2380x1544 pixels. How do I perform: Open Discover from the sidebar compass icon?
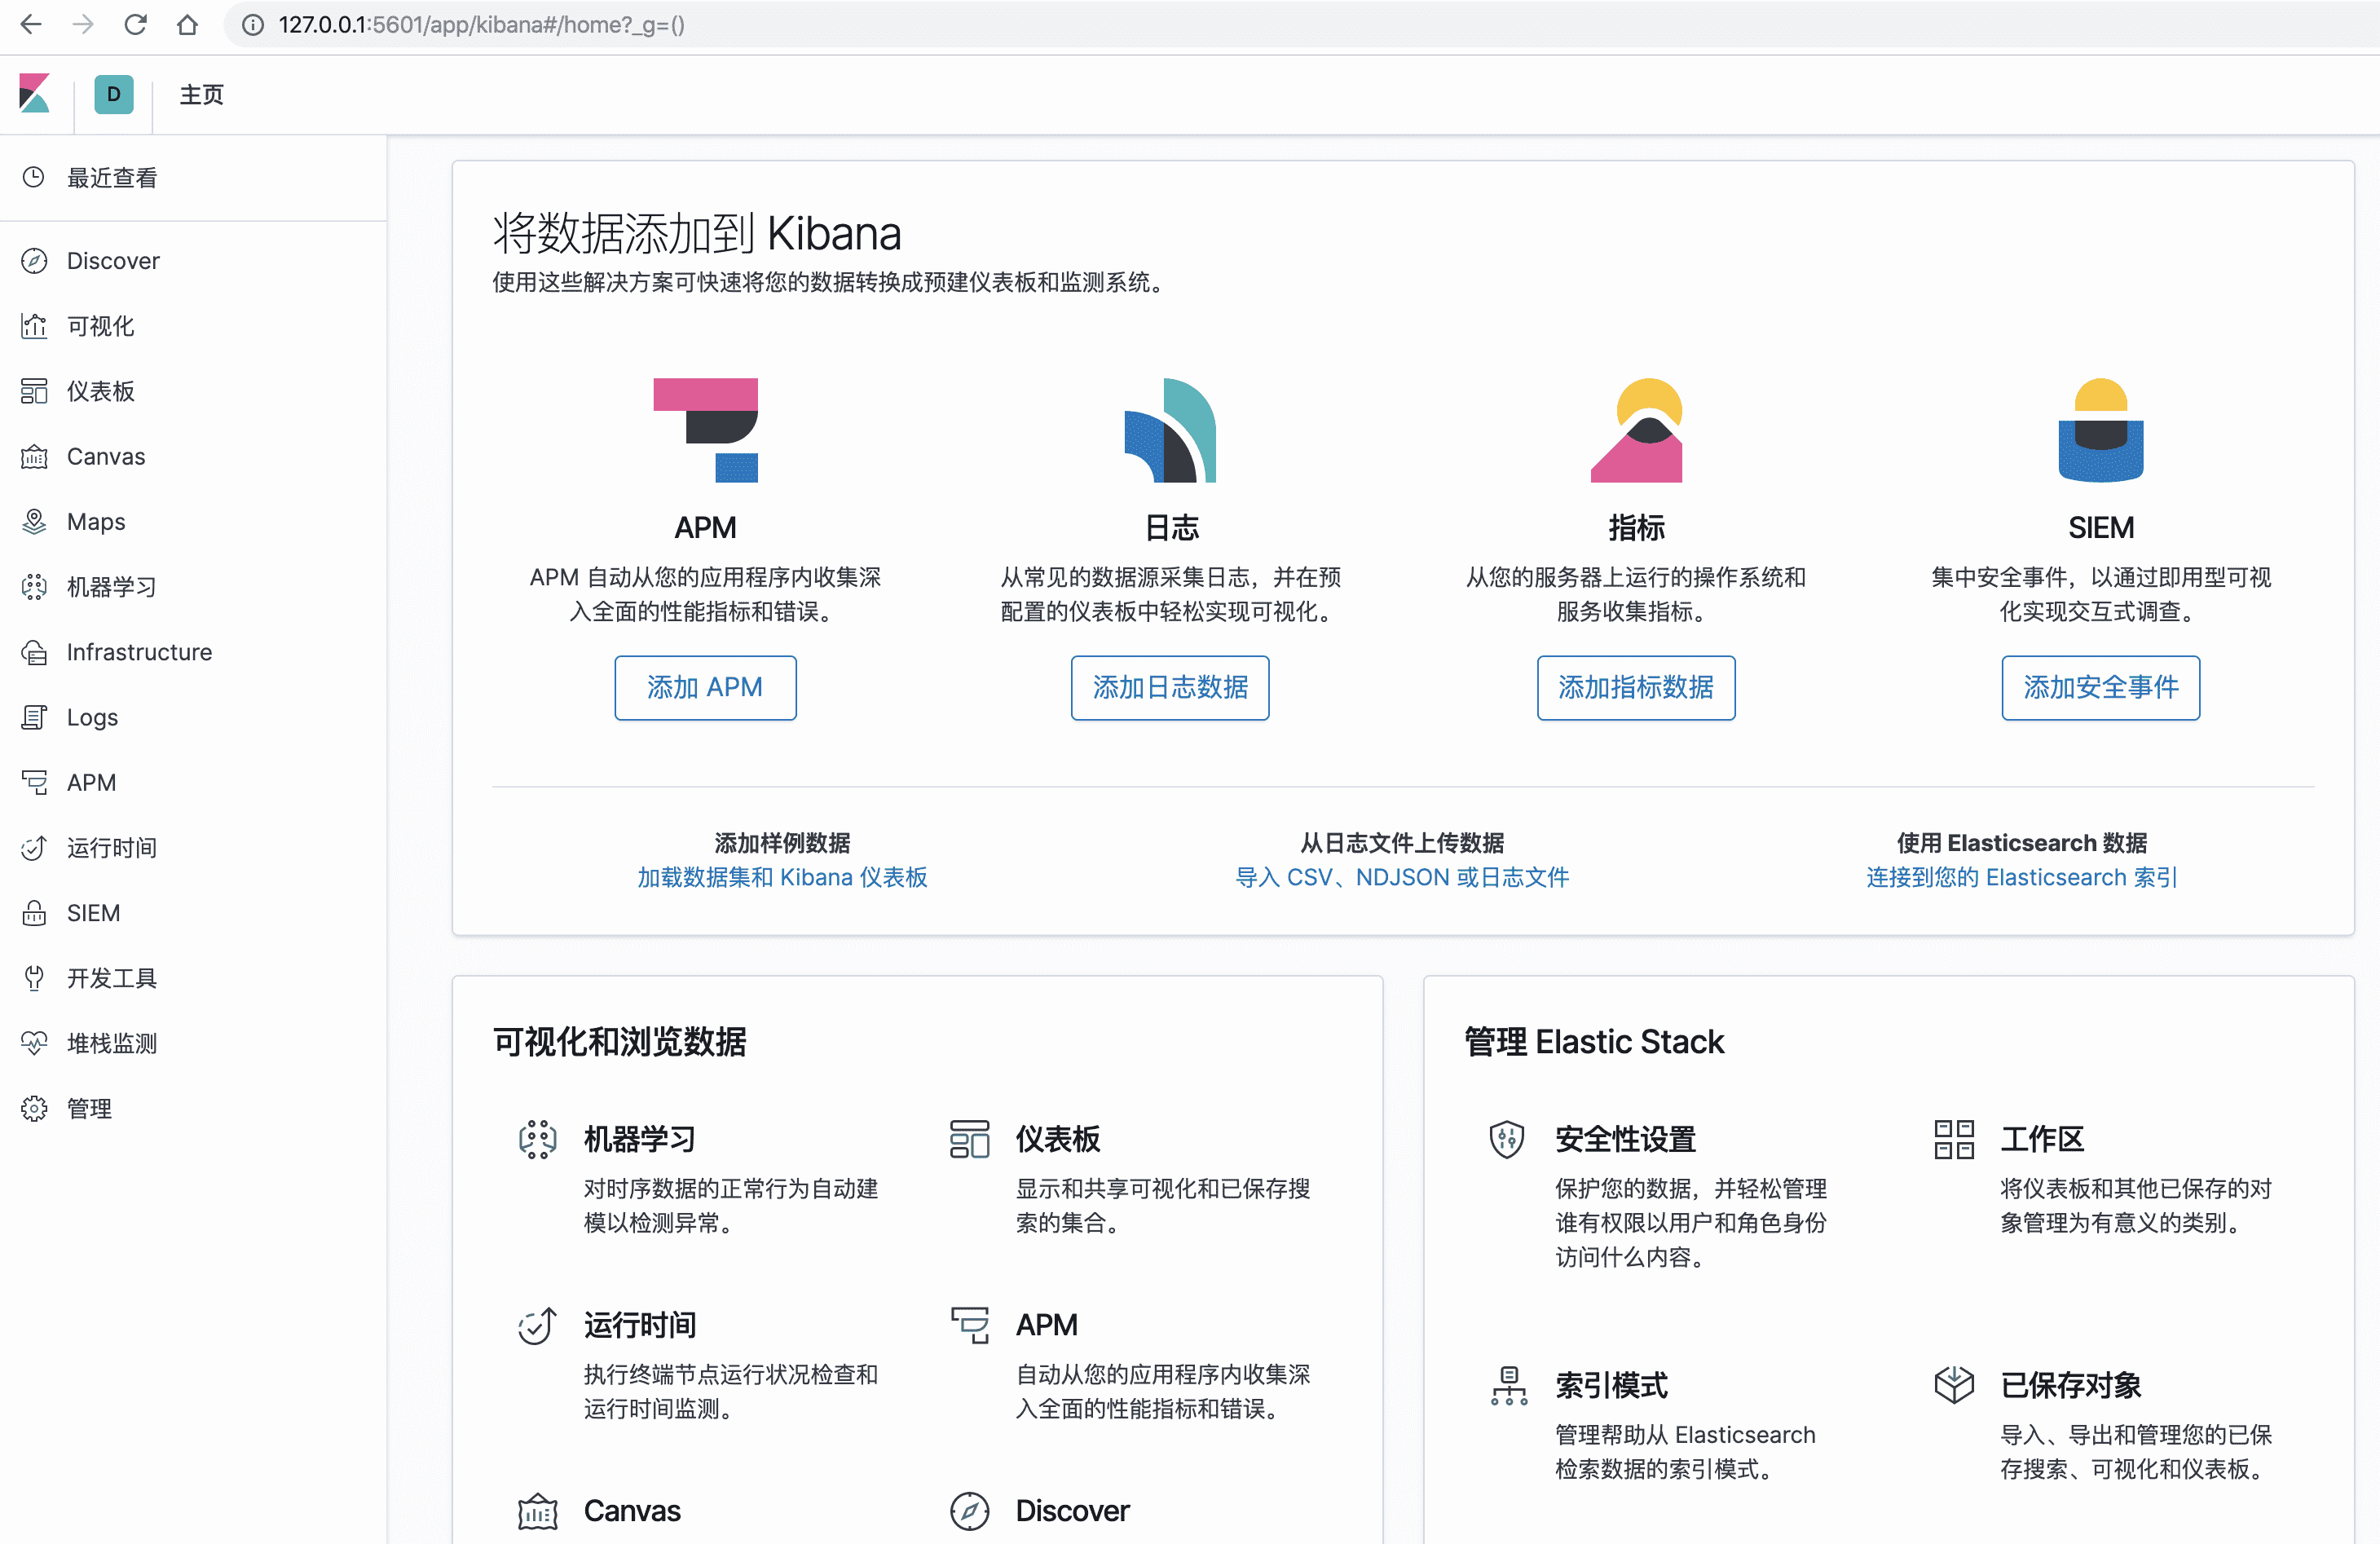pos(34,261)
